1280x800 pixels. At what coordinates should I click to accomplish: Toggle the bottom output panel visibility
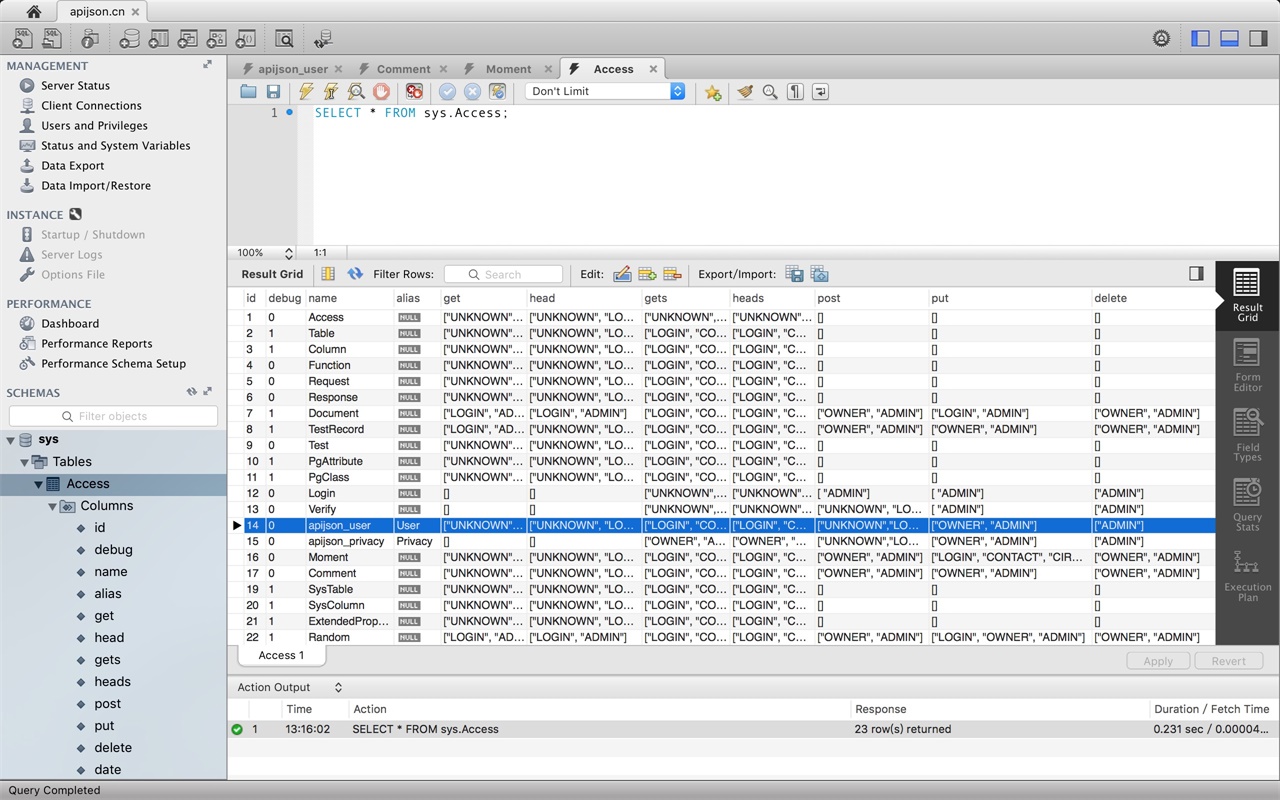click(x=1230, y=39)
